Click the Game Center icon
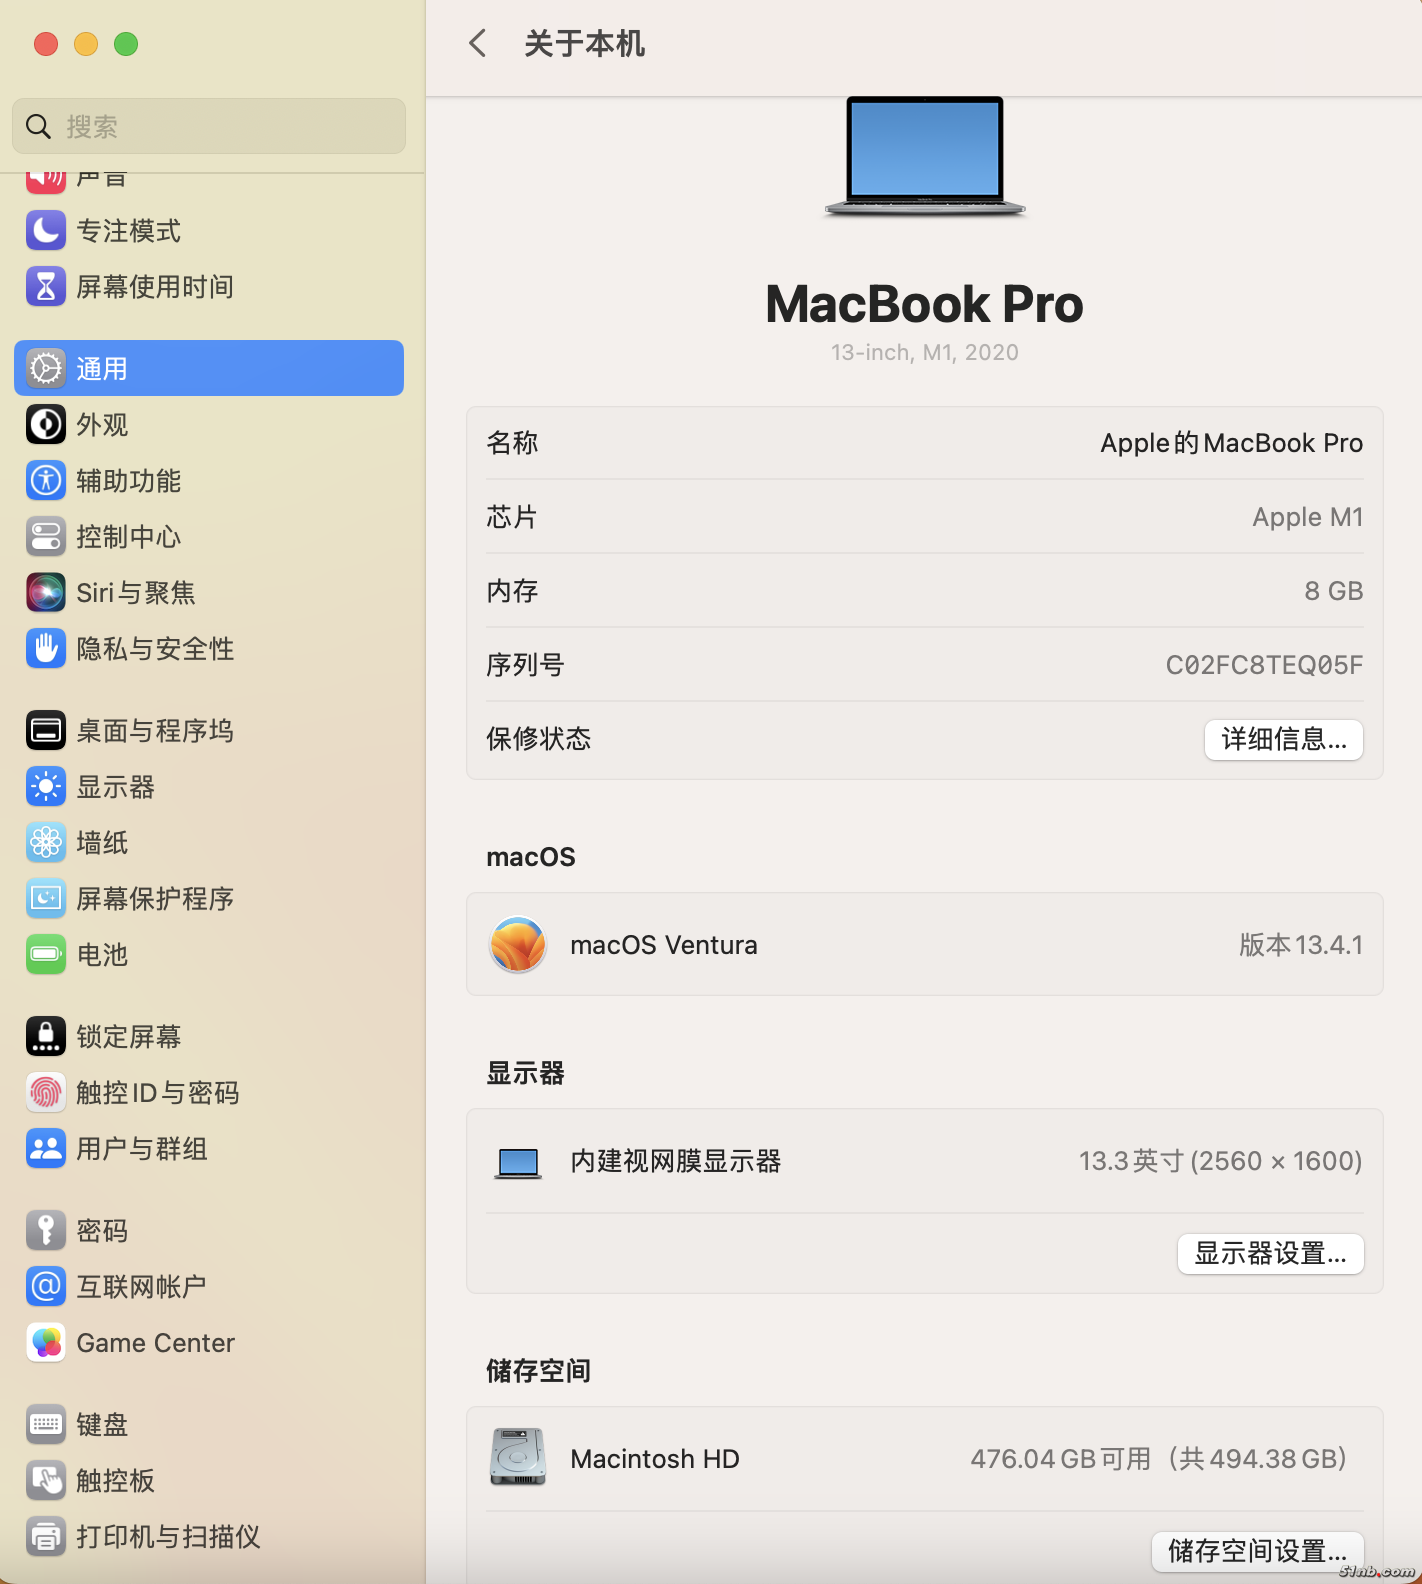This screenshot has height=1584, width=1422. click(46, 1343)
